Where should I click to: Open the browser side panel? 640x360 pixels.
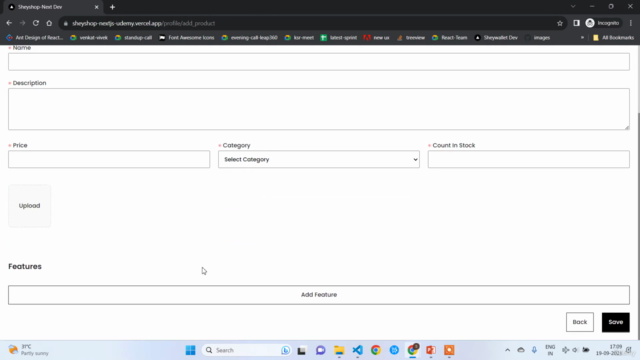click(576, 23)
